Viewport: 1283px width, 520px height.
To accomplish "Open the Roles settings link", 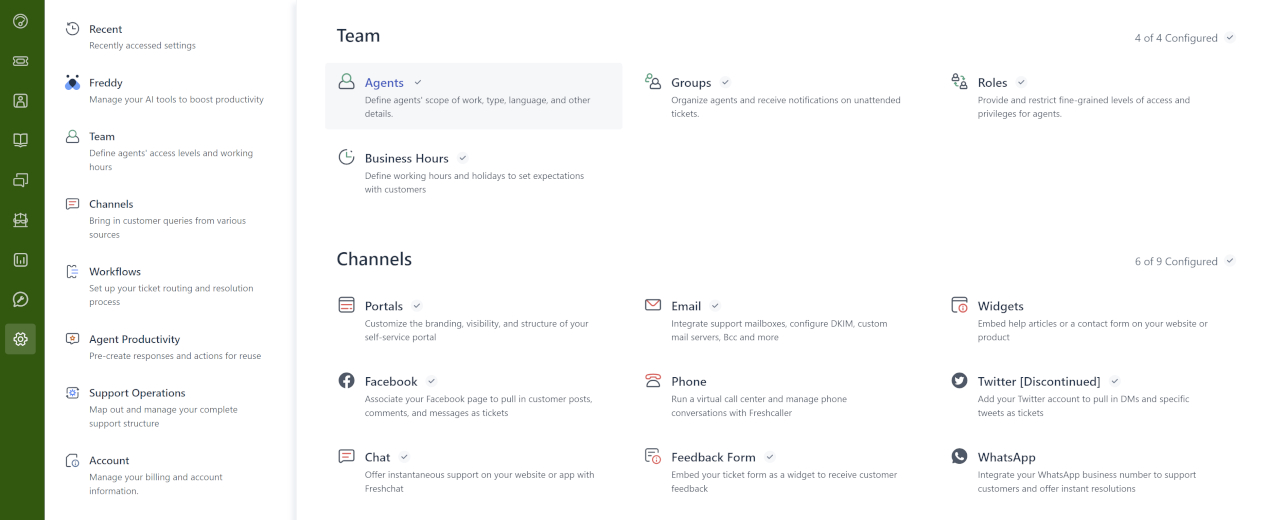I will tap(992, 83).
